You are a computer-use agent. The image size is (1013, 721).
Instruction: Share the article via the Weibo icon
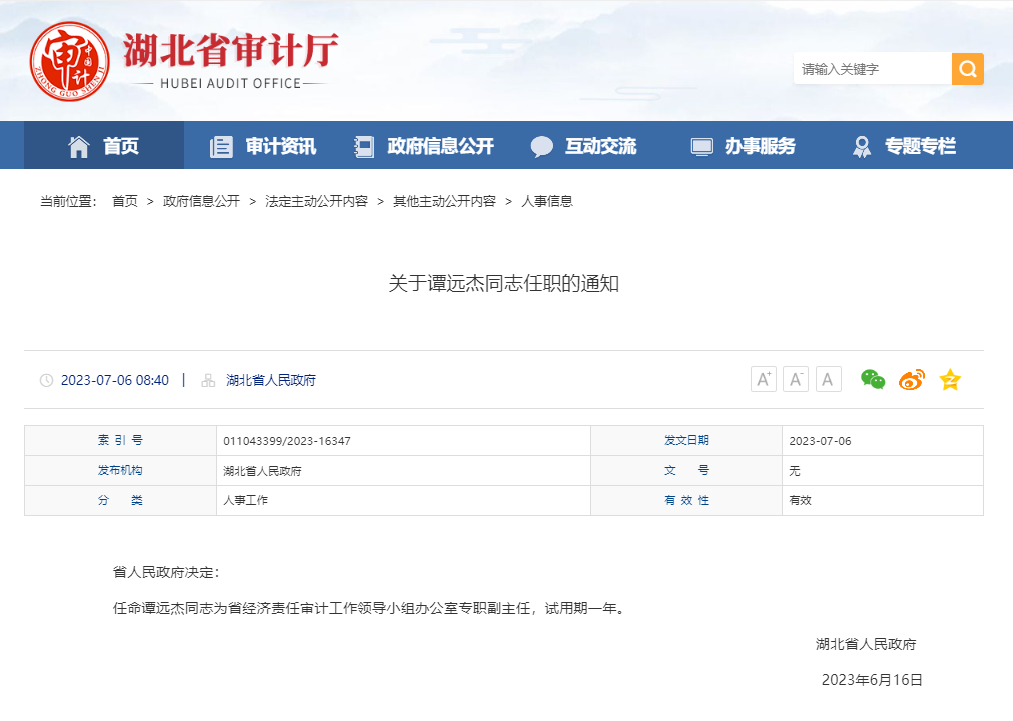(910, 380)
